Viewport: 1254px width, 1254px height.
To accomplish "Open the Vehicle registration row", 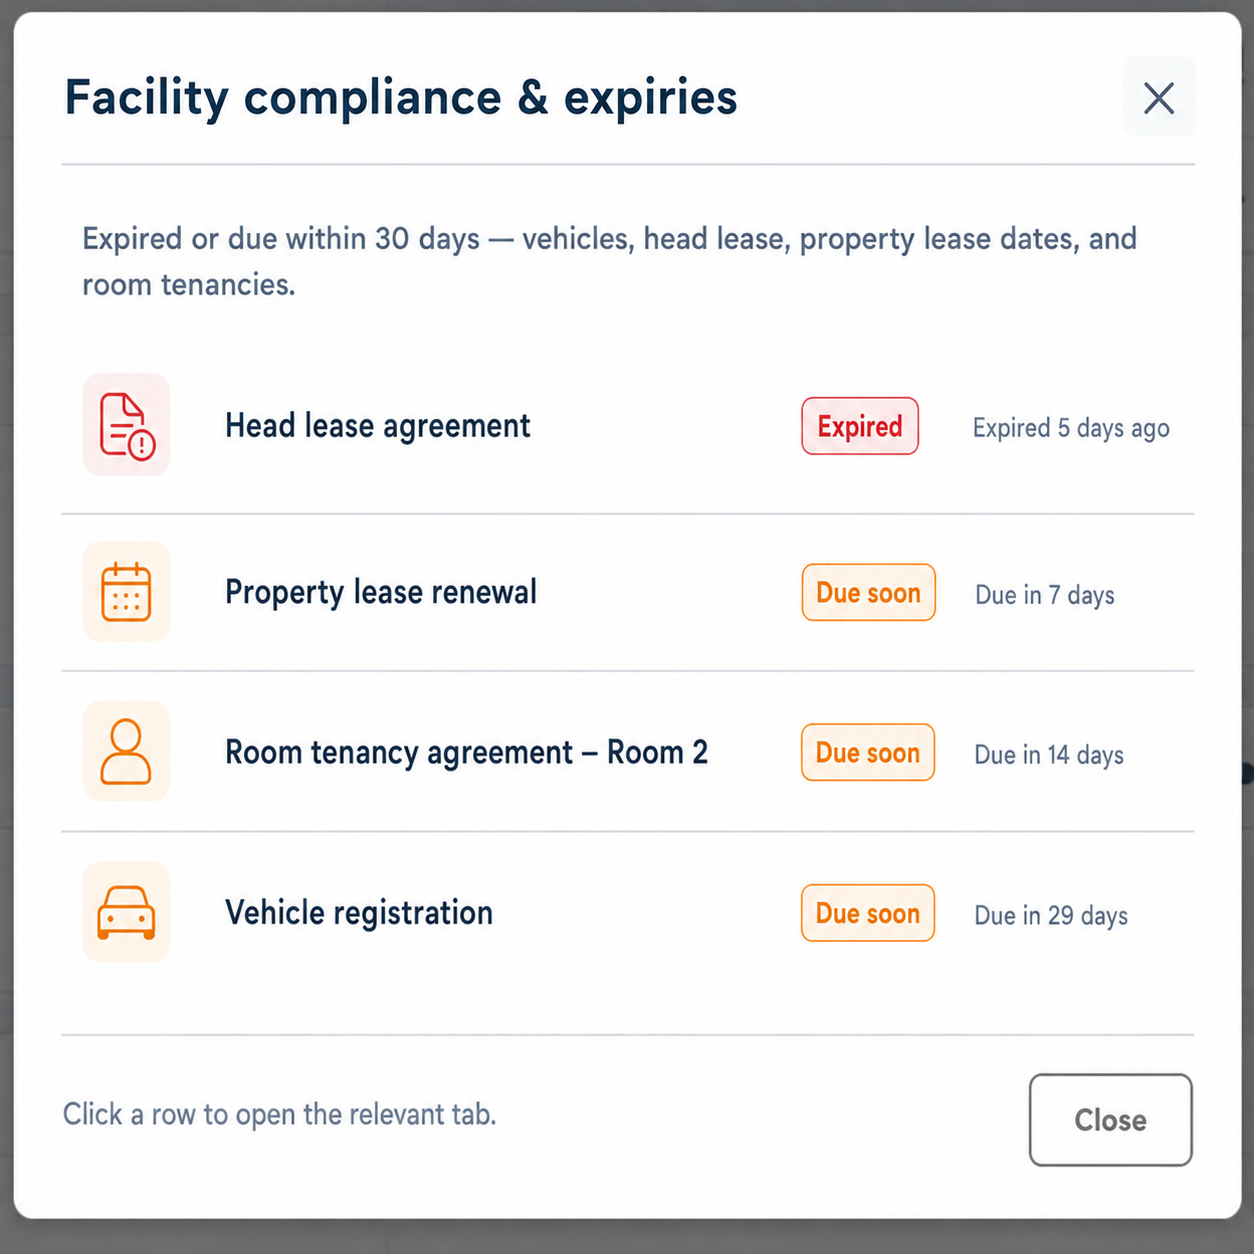I will click(628, 912).
